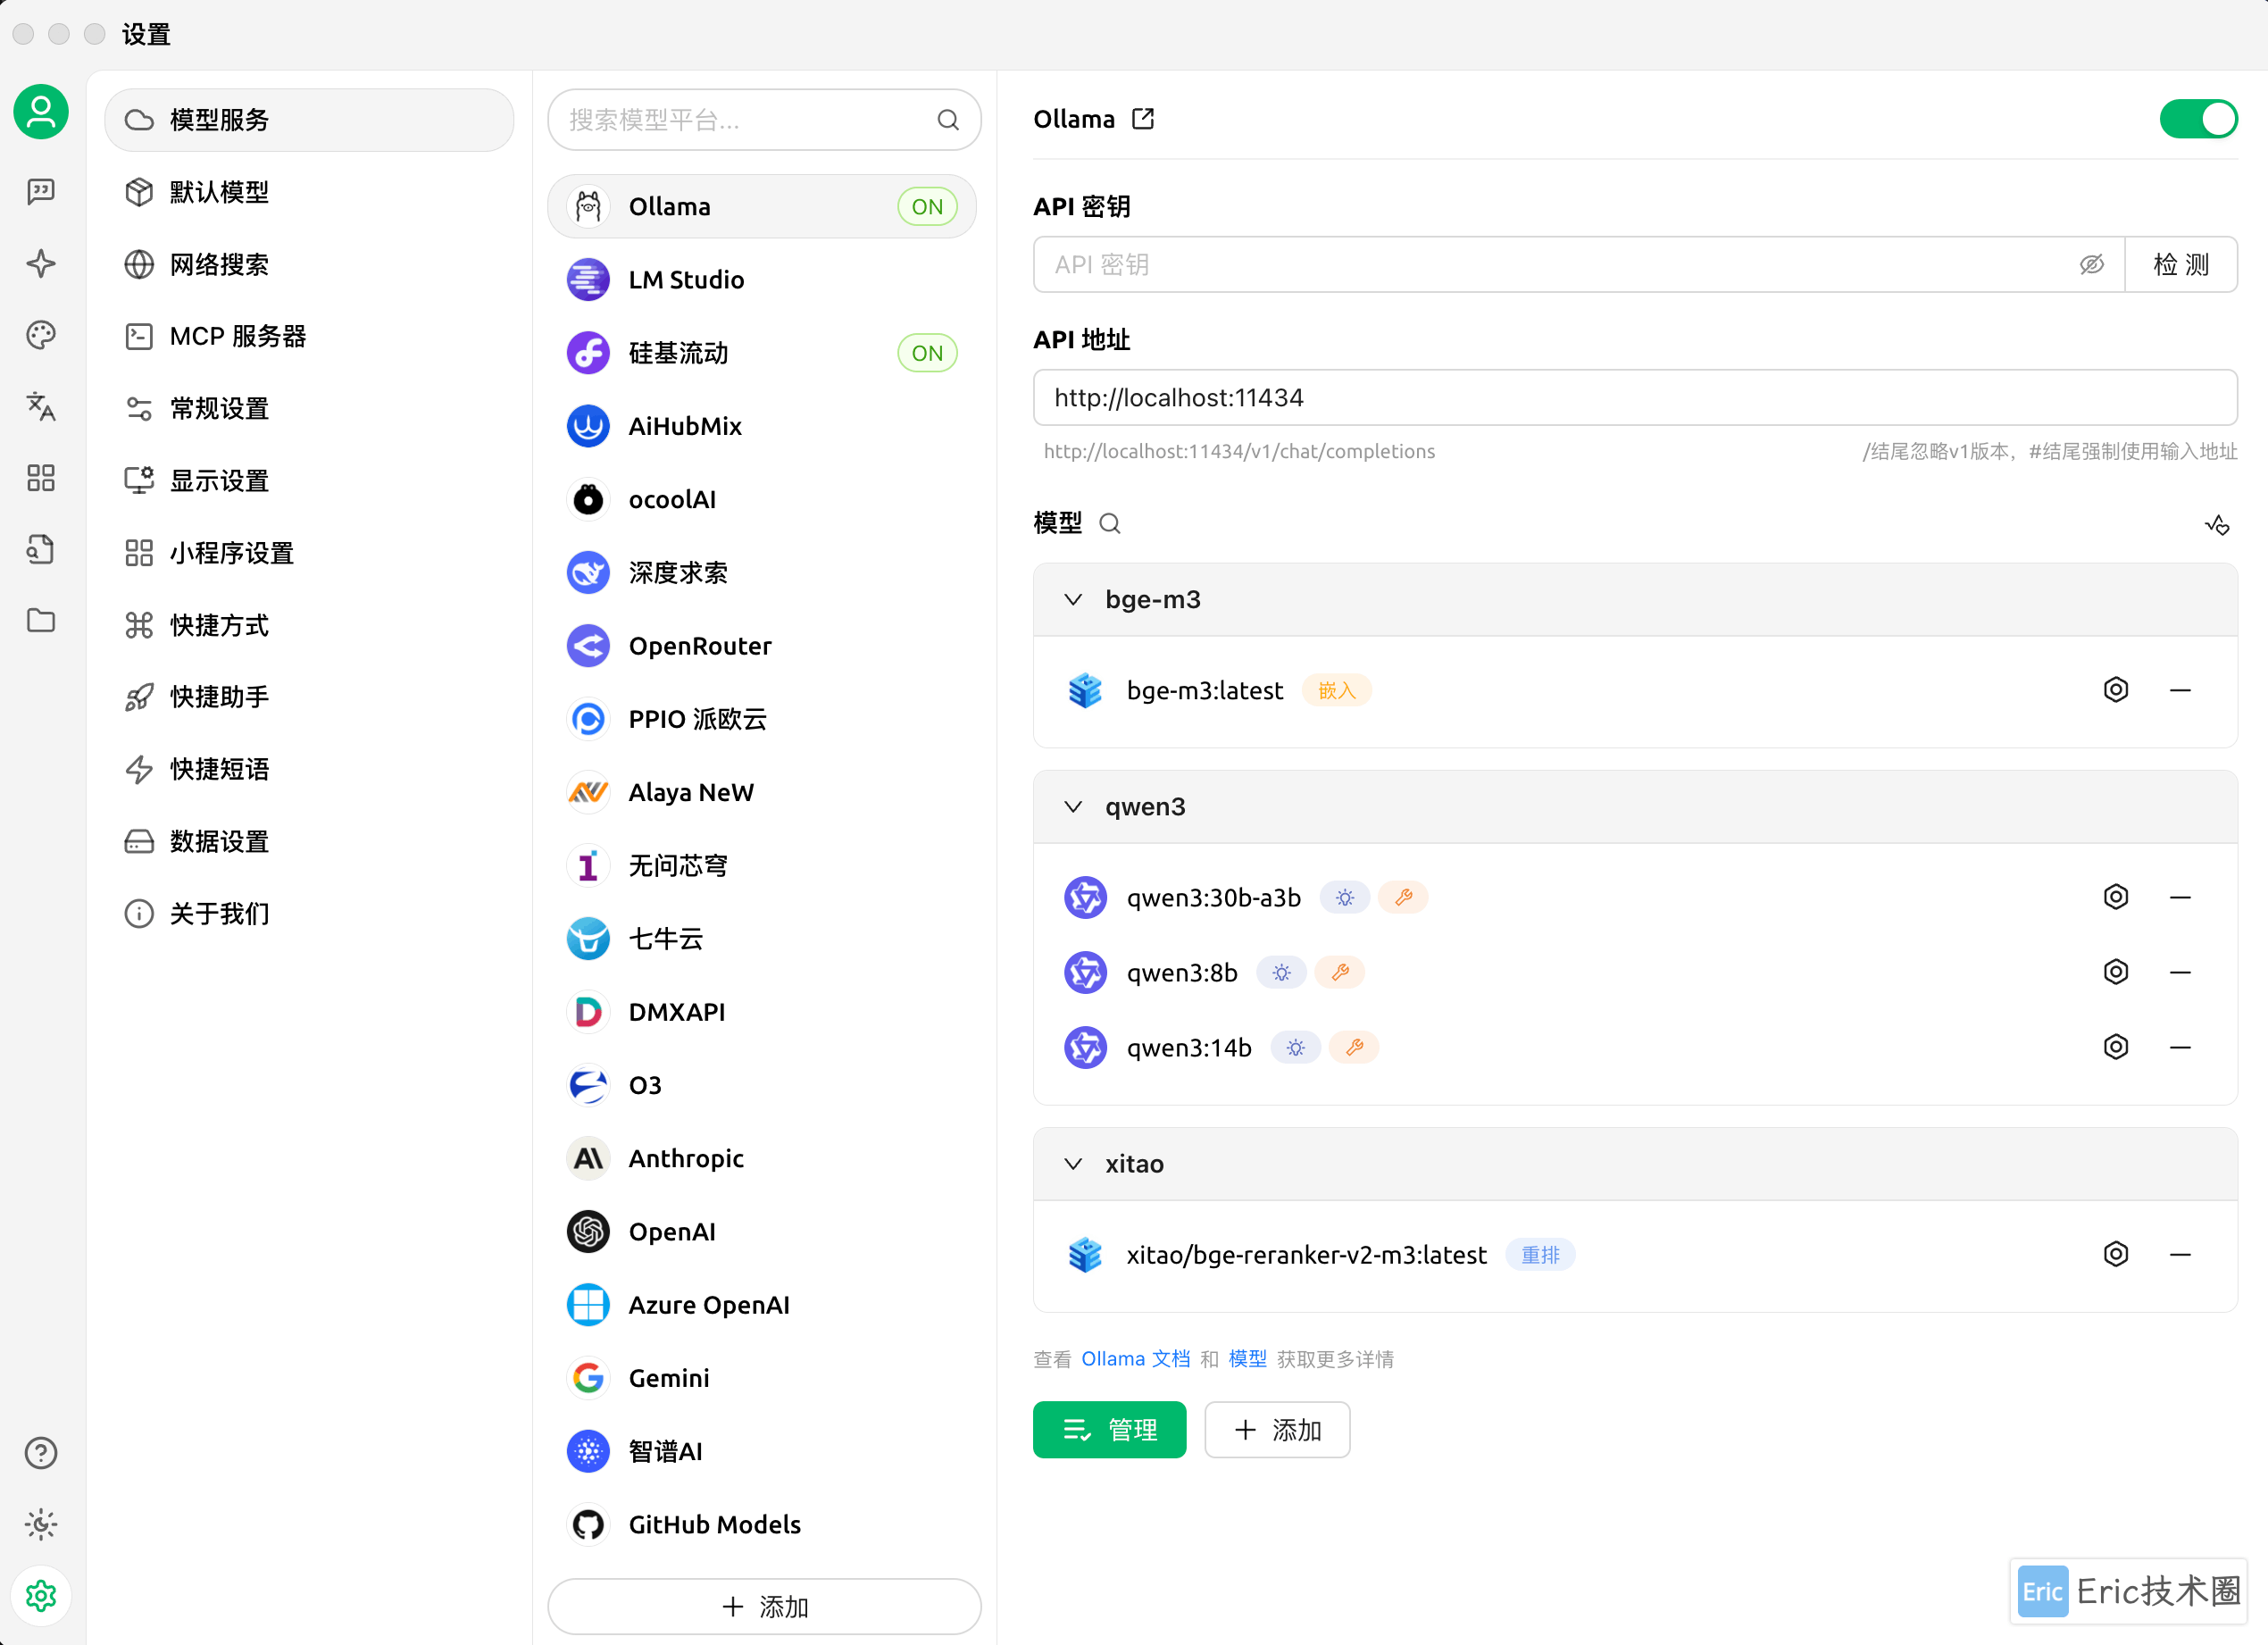Remove the qwen3:30b-a3b model
This screenshot has width=2268, height=1645.
tap(2181, 897)
